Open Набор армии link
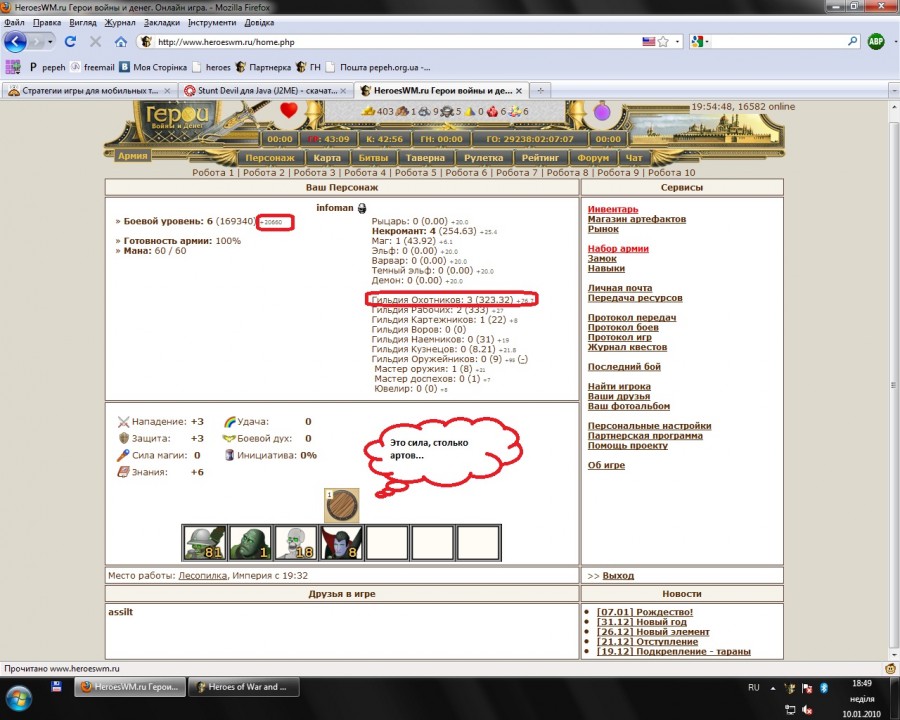 (618, 249)
